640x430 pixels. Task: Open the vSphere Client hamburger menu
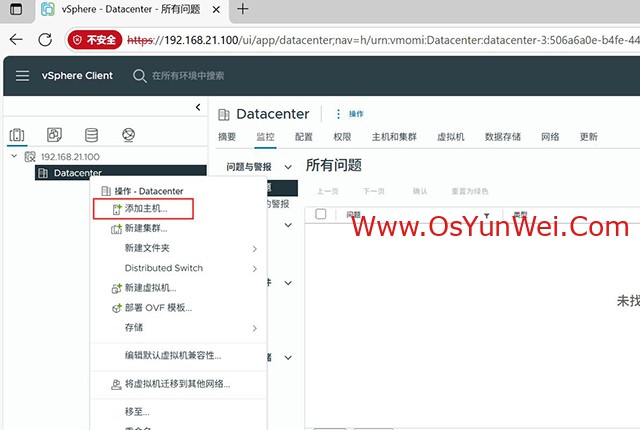(22, 75)
